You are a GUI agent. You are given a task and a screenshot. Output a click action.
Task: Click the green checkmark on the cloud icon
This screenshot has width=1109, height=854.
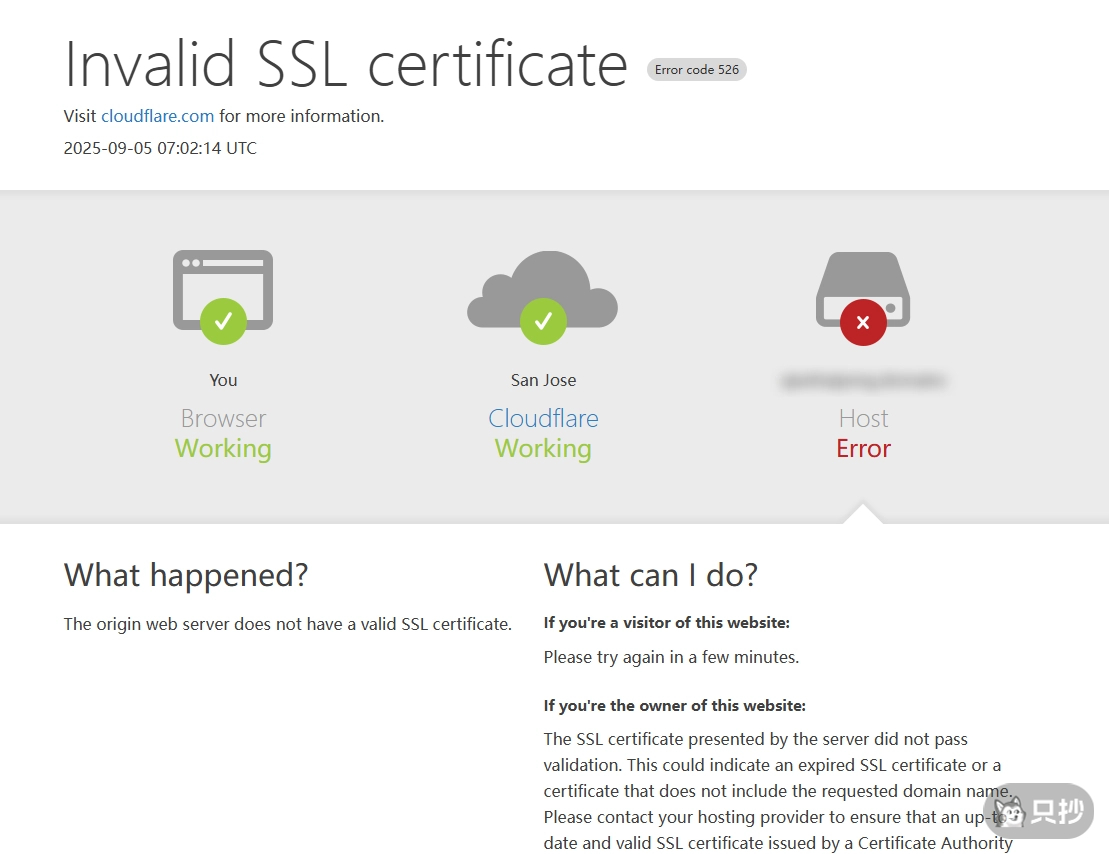(543, 322)
